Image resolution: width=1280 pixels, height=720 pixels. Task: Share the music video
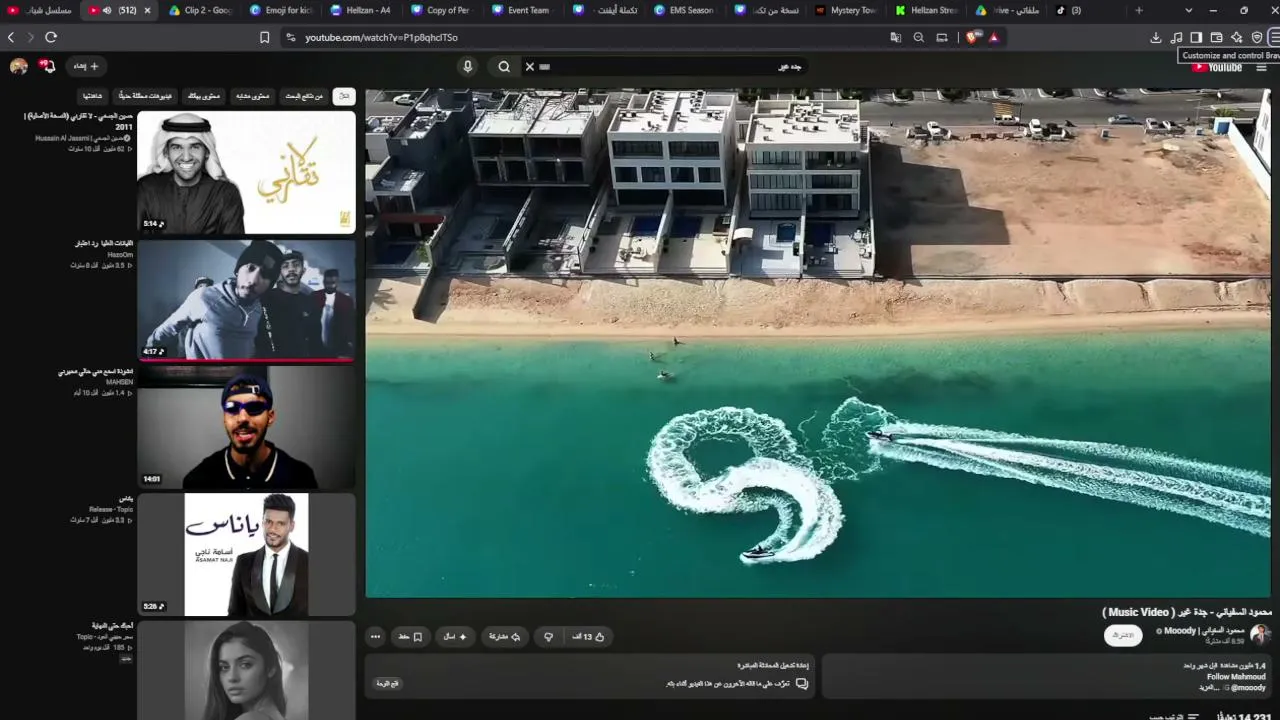504,636
